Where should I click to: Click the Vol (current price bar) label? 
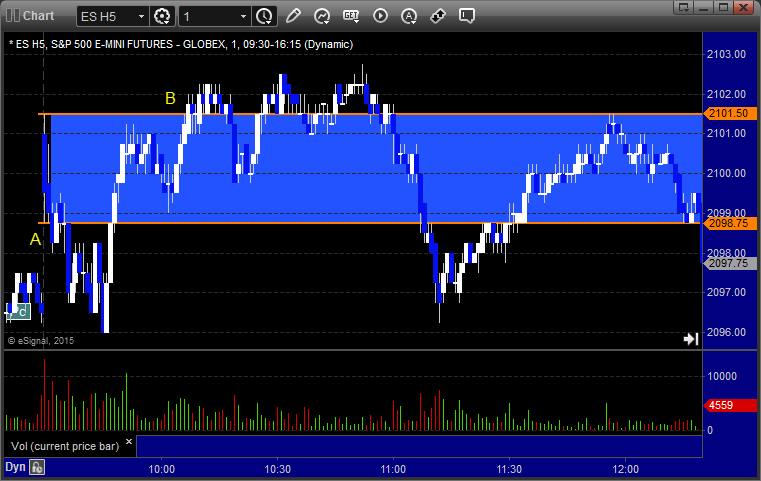pos(65,446)
